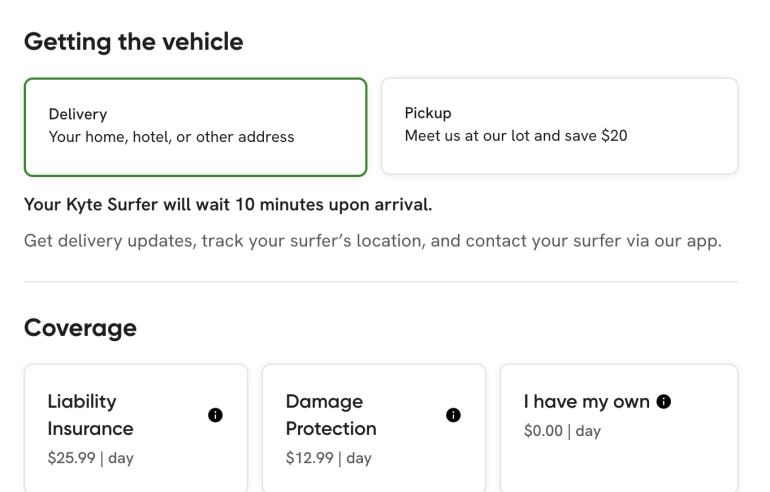The height and width of the screenshot is (492, 770).
Task: Click the Damage Protection info icon
Action: 452,415
